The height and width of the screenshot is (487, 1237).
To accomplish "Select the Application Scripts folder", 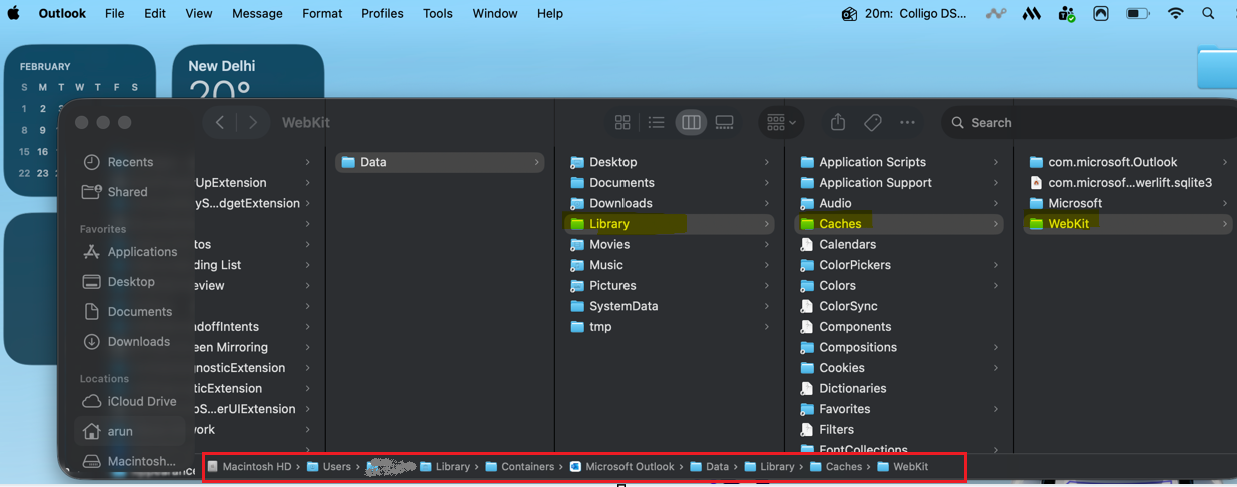I will (x=899, y=162).
